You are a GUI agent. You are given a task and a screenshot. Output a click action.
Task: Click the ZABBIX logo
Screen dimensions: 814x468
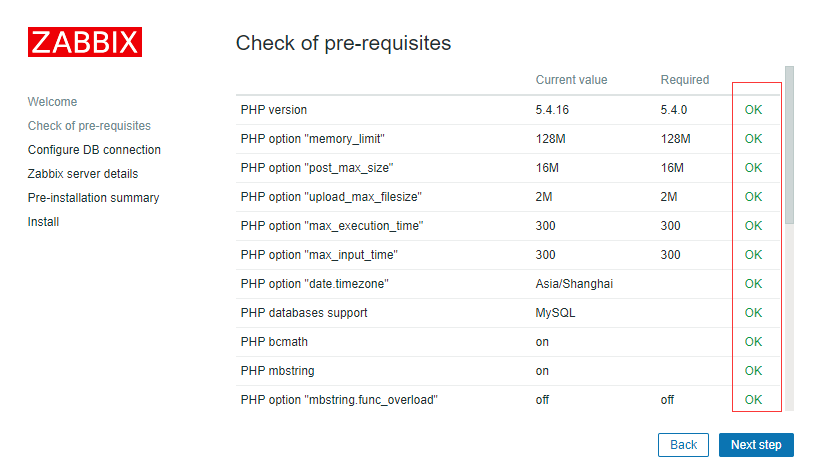(85, 42)
